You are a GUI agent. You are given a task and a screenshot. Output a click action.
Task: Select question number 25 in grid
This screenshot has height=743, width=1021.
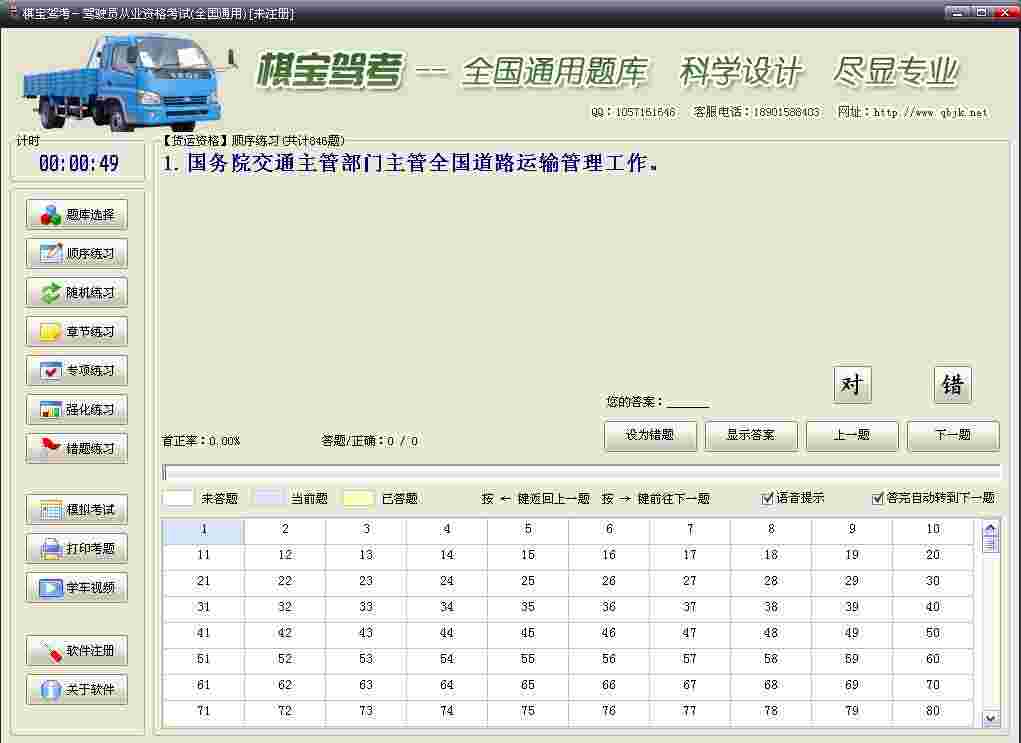pyautogui.click(x=528, y=581)
